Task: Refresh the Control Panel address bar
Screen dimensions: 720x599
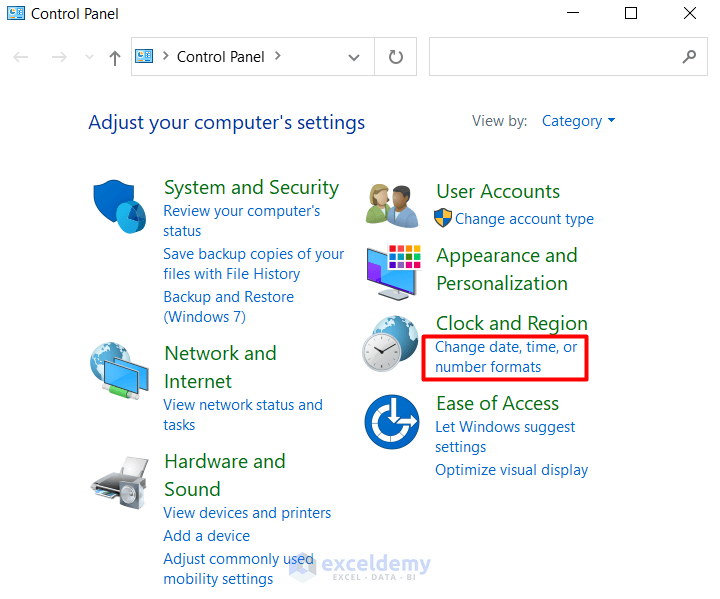Action: 396,57
